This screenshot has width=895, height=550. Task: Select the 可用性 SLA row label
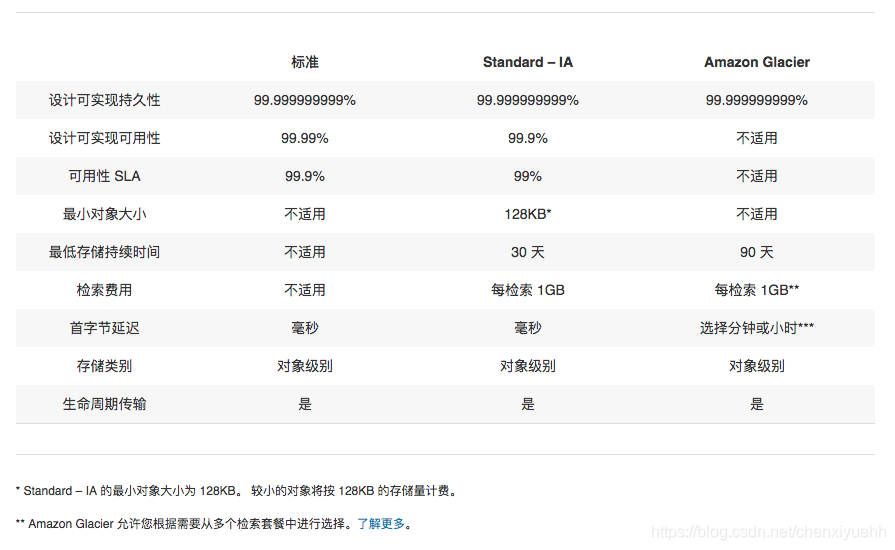coord(104,176)
